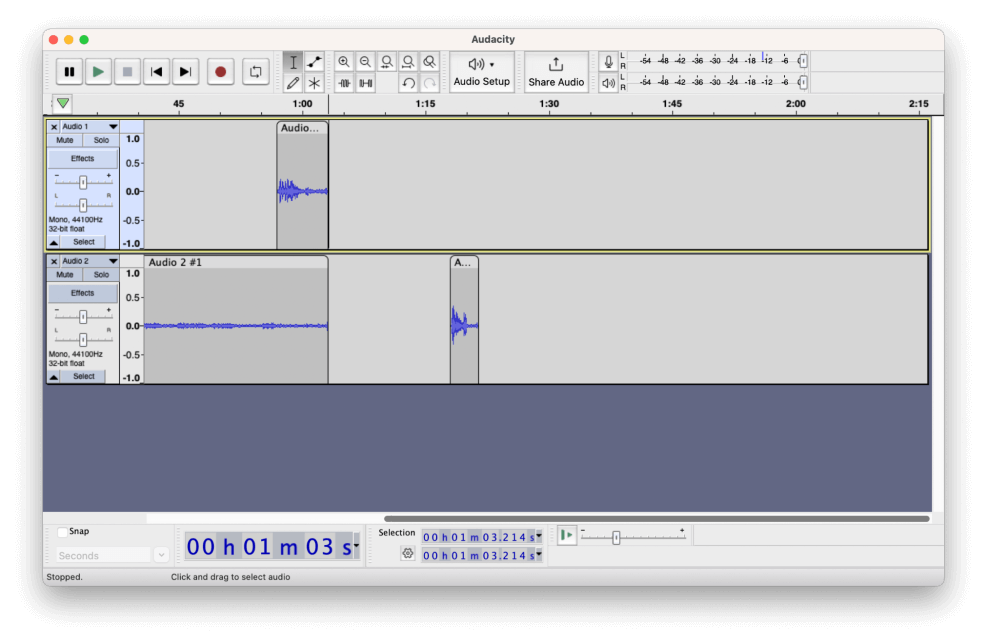Screen dimensions: 987x643
Task: Silence audio selection icon
Action: click(365, 83)
